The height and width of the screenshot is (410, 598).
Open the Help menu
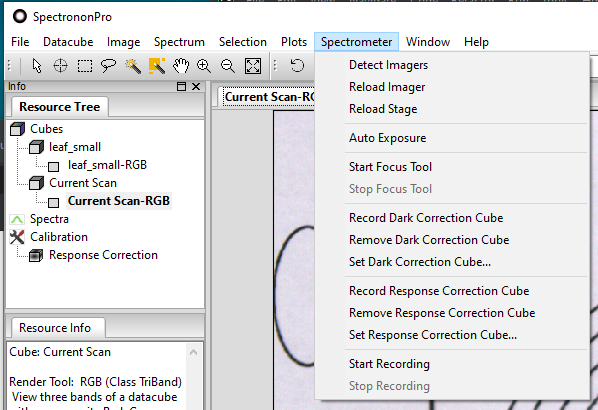(476, 42)
